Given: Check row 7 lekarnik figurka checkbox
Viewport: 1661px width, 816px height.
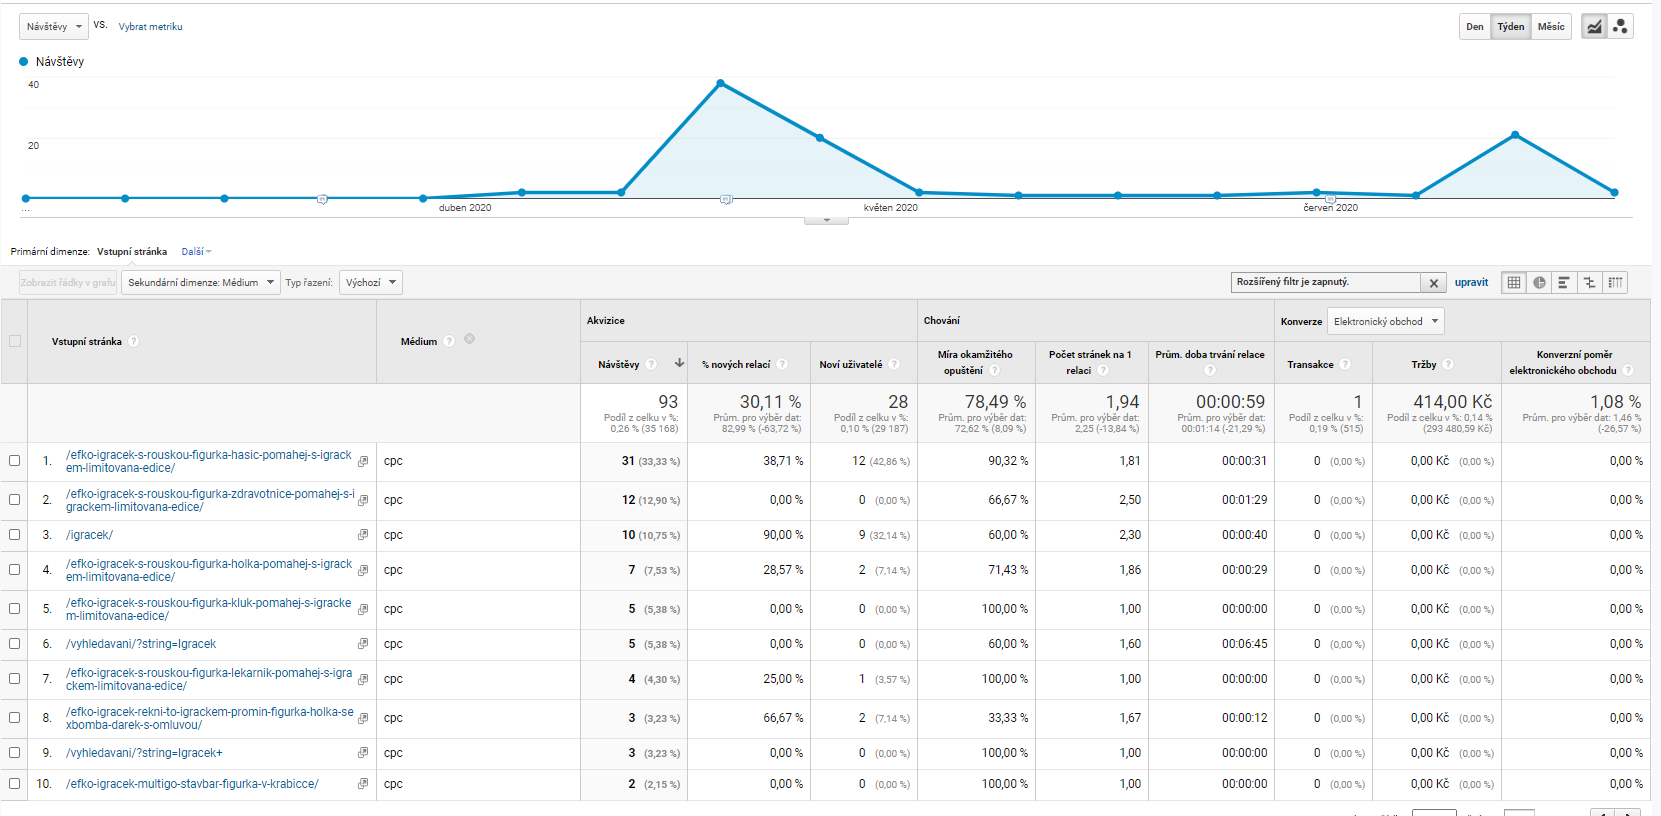Looking at the screenshot, I should click(15, 678).
